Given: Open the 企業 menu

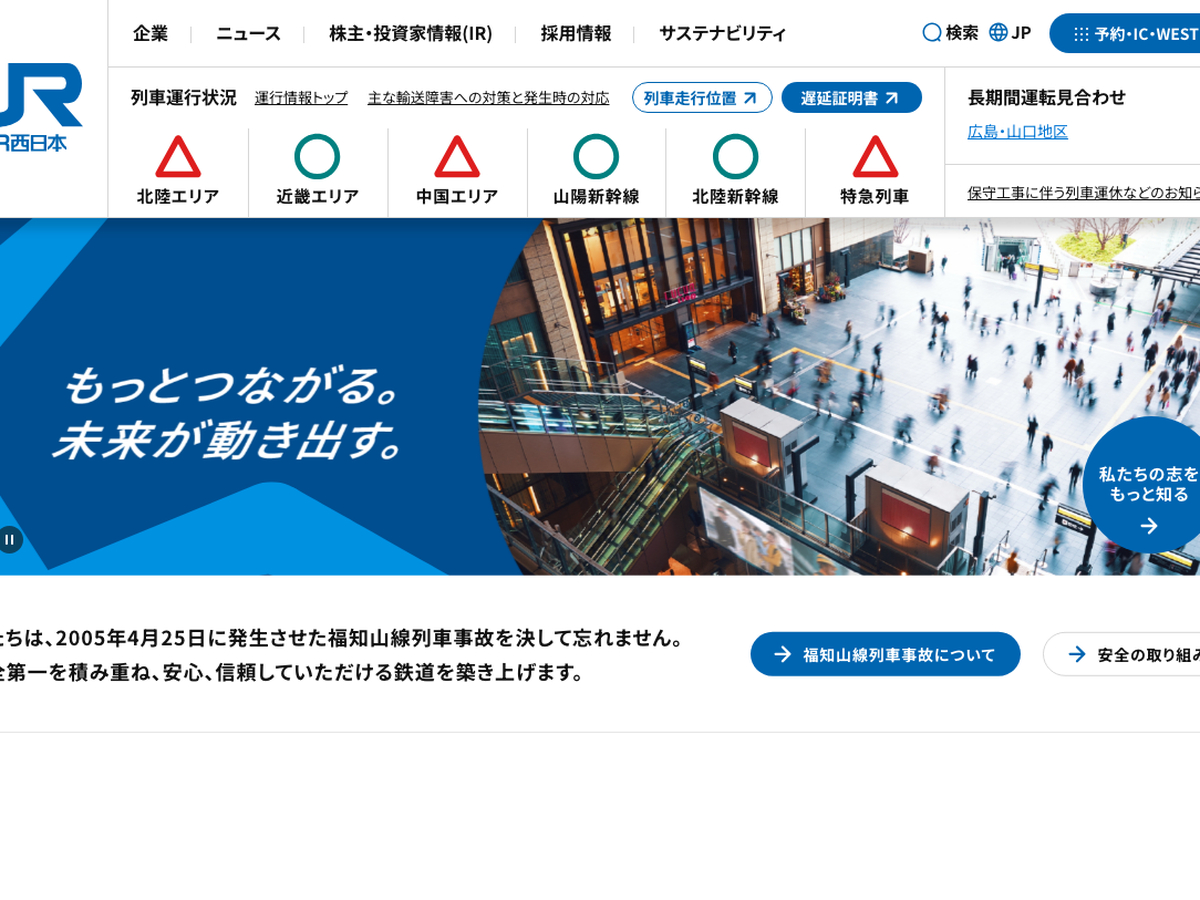Looking at the screenshot, I should (x=150, y=34).
